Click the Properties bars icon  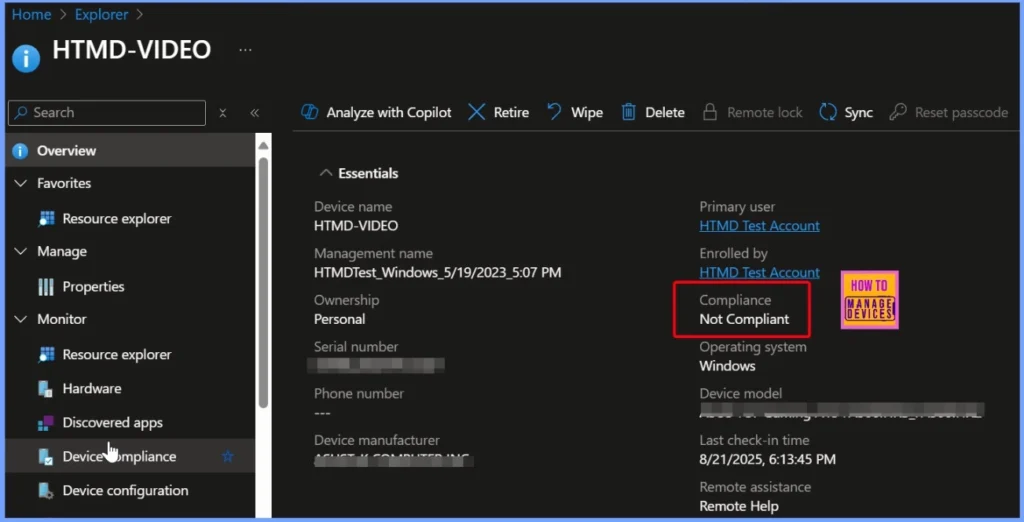pos(46,287)
